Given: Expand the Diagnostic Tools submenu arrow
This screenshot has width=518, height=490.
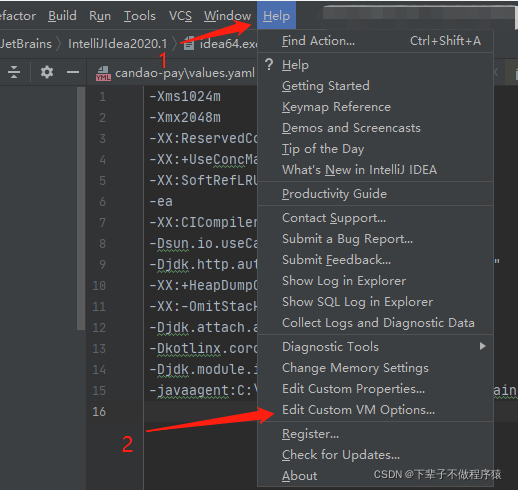Looking at the screenshot, I should pyautogui.click(x=482, y=346).
